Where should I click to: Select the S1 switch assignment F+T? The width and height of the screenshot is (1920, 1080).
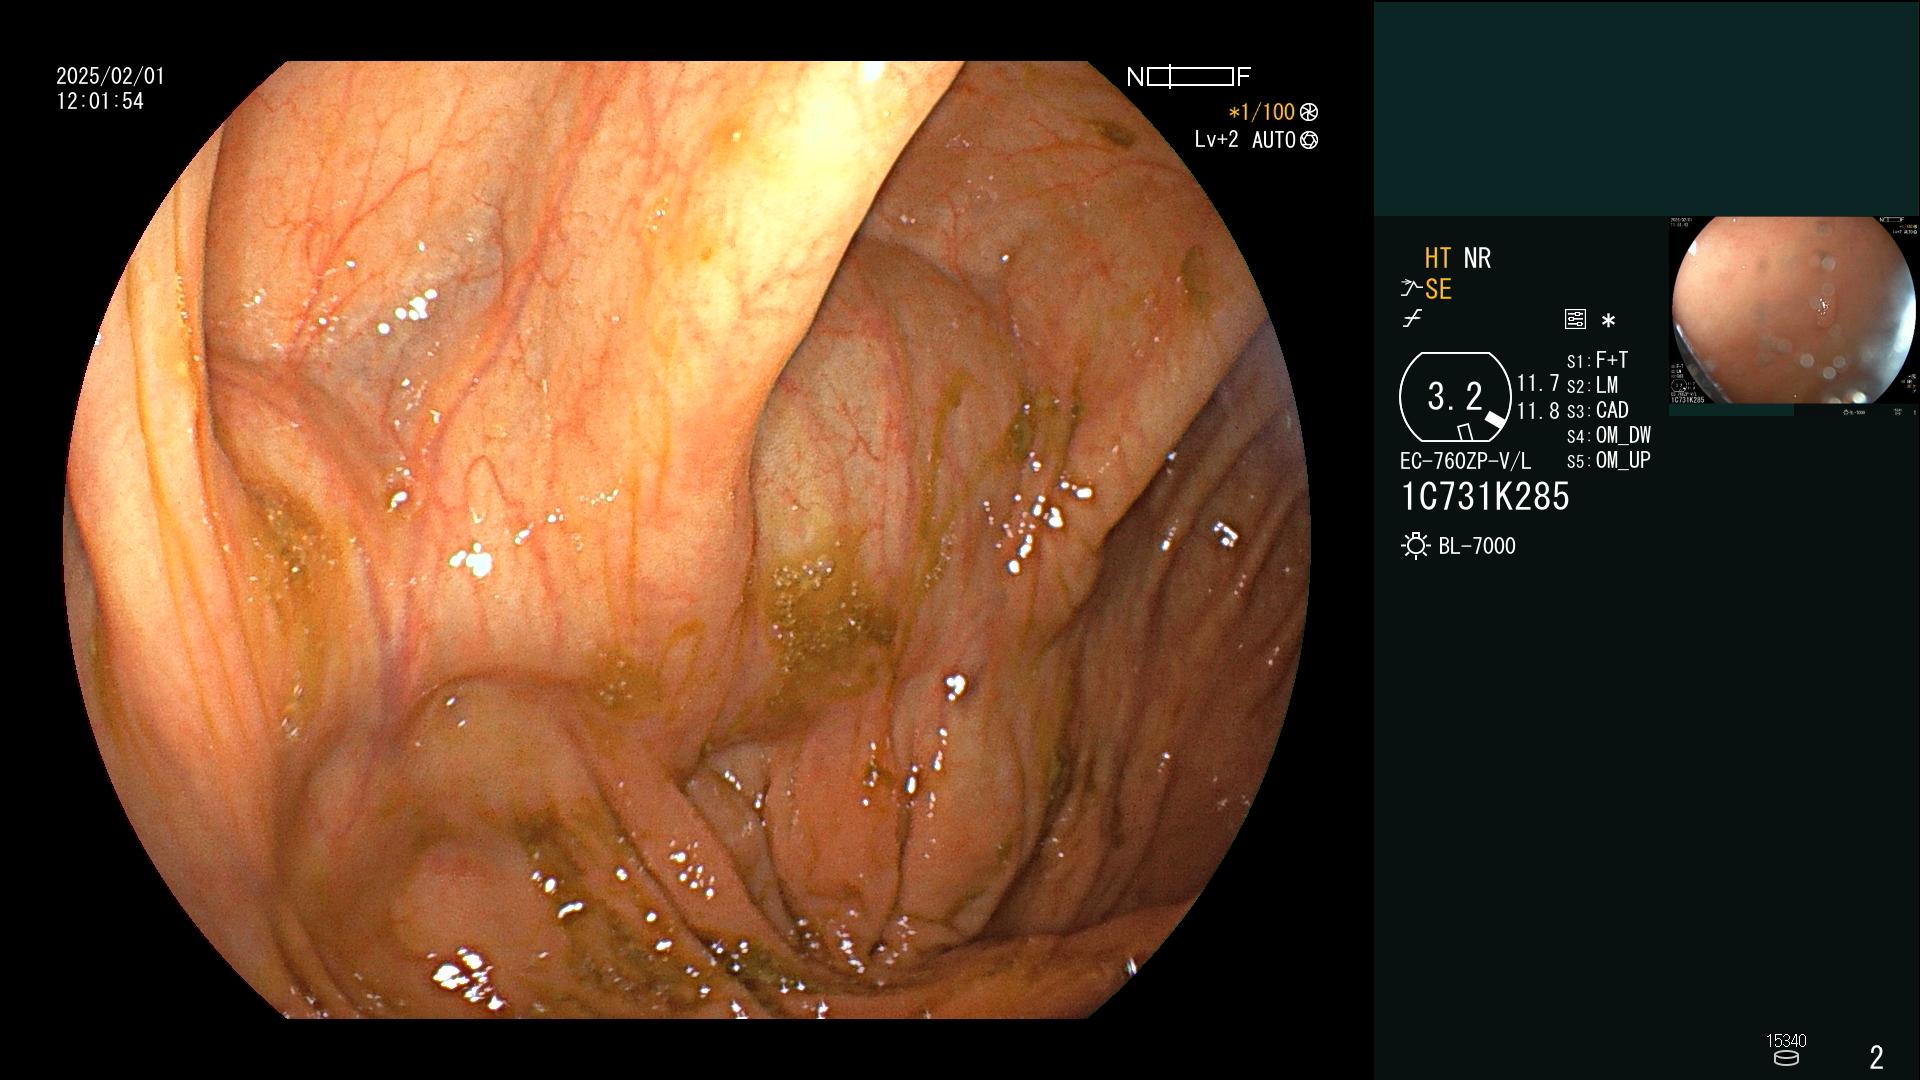point(1598,360)
